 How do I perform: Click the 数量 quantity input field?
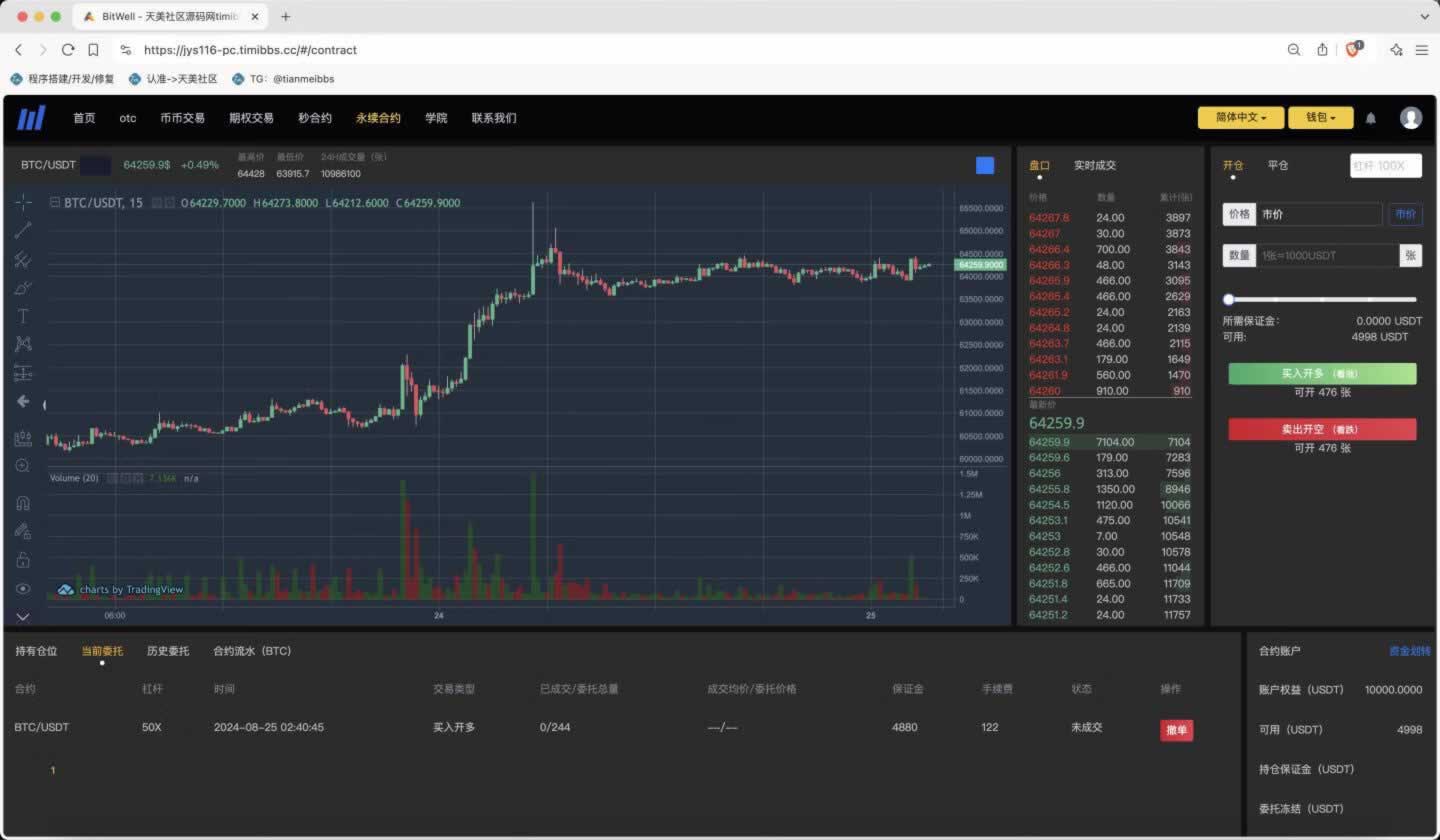[1326, 256]
